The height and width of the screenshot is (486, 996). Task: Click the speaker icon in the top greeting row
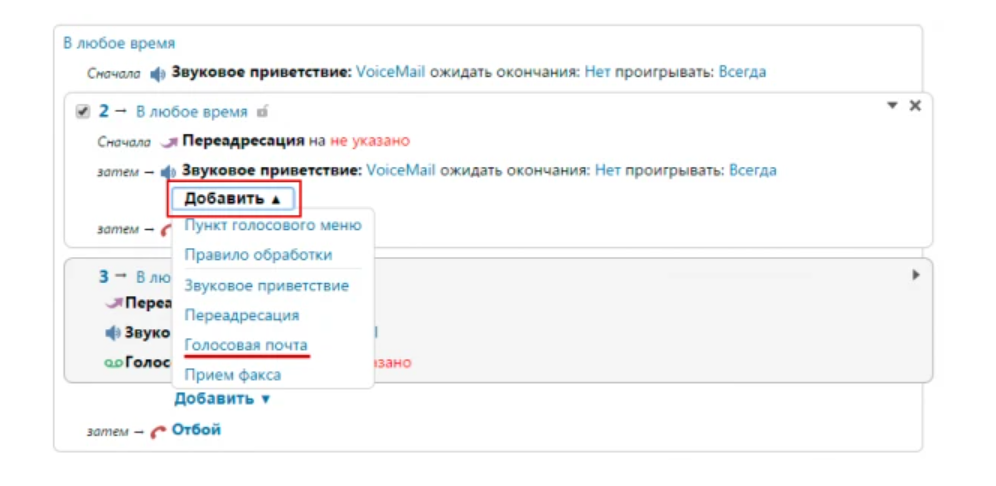(158, 73)
